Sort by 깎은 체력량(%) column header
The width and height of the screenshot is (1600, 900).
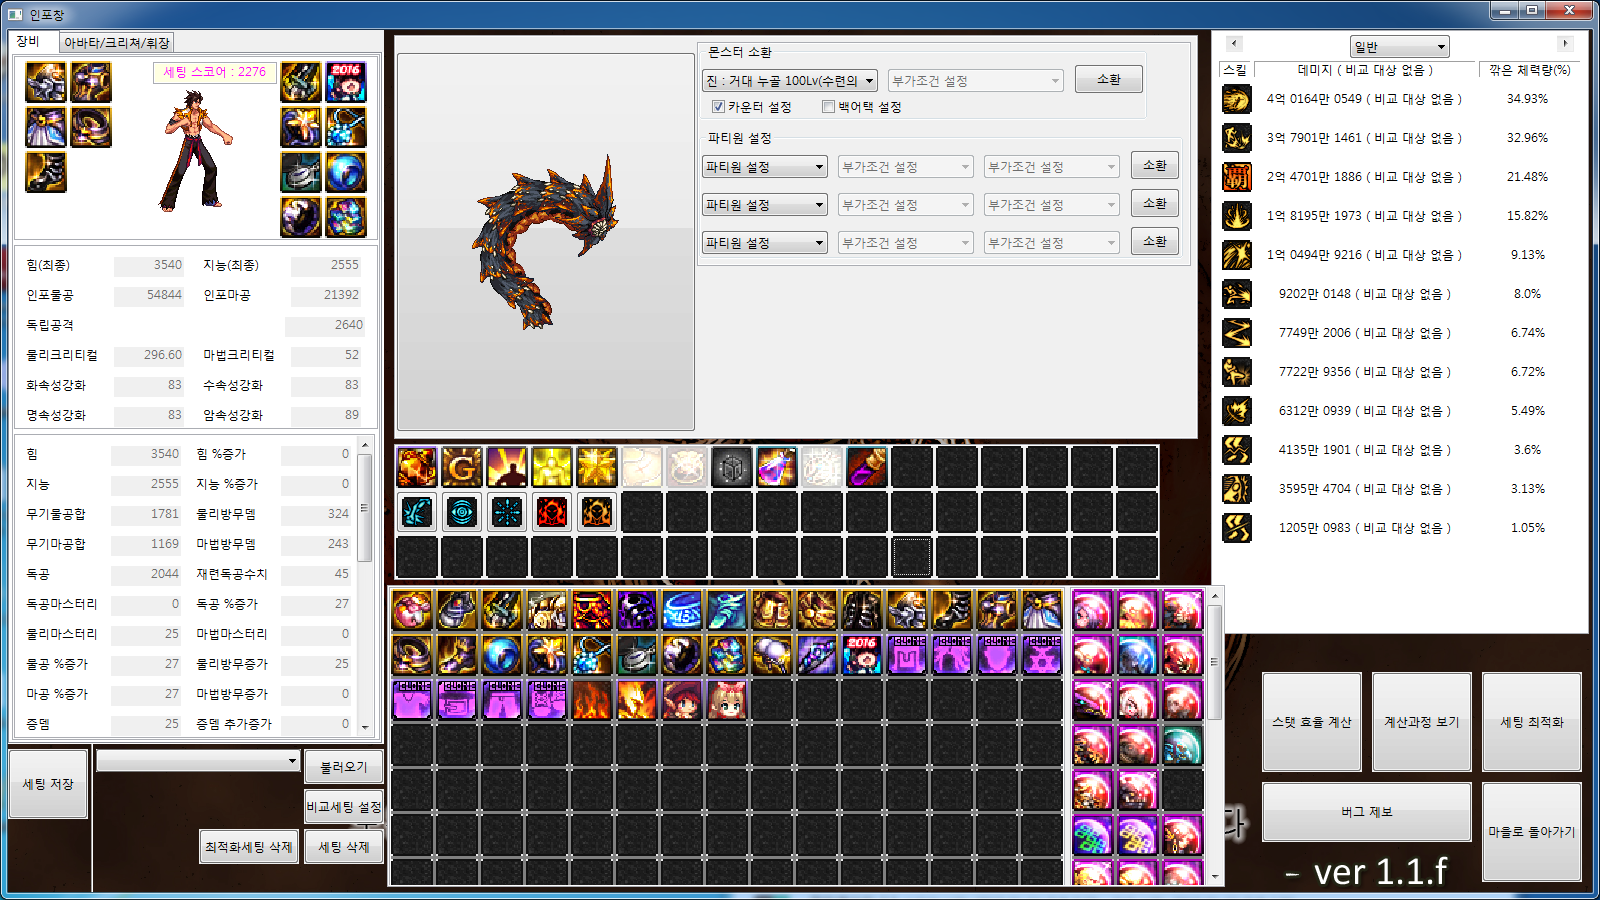[1529, 70]
